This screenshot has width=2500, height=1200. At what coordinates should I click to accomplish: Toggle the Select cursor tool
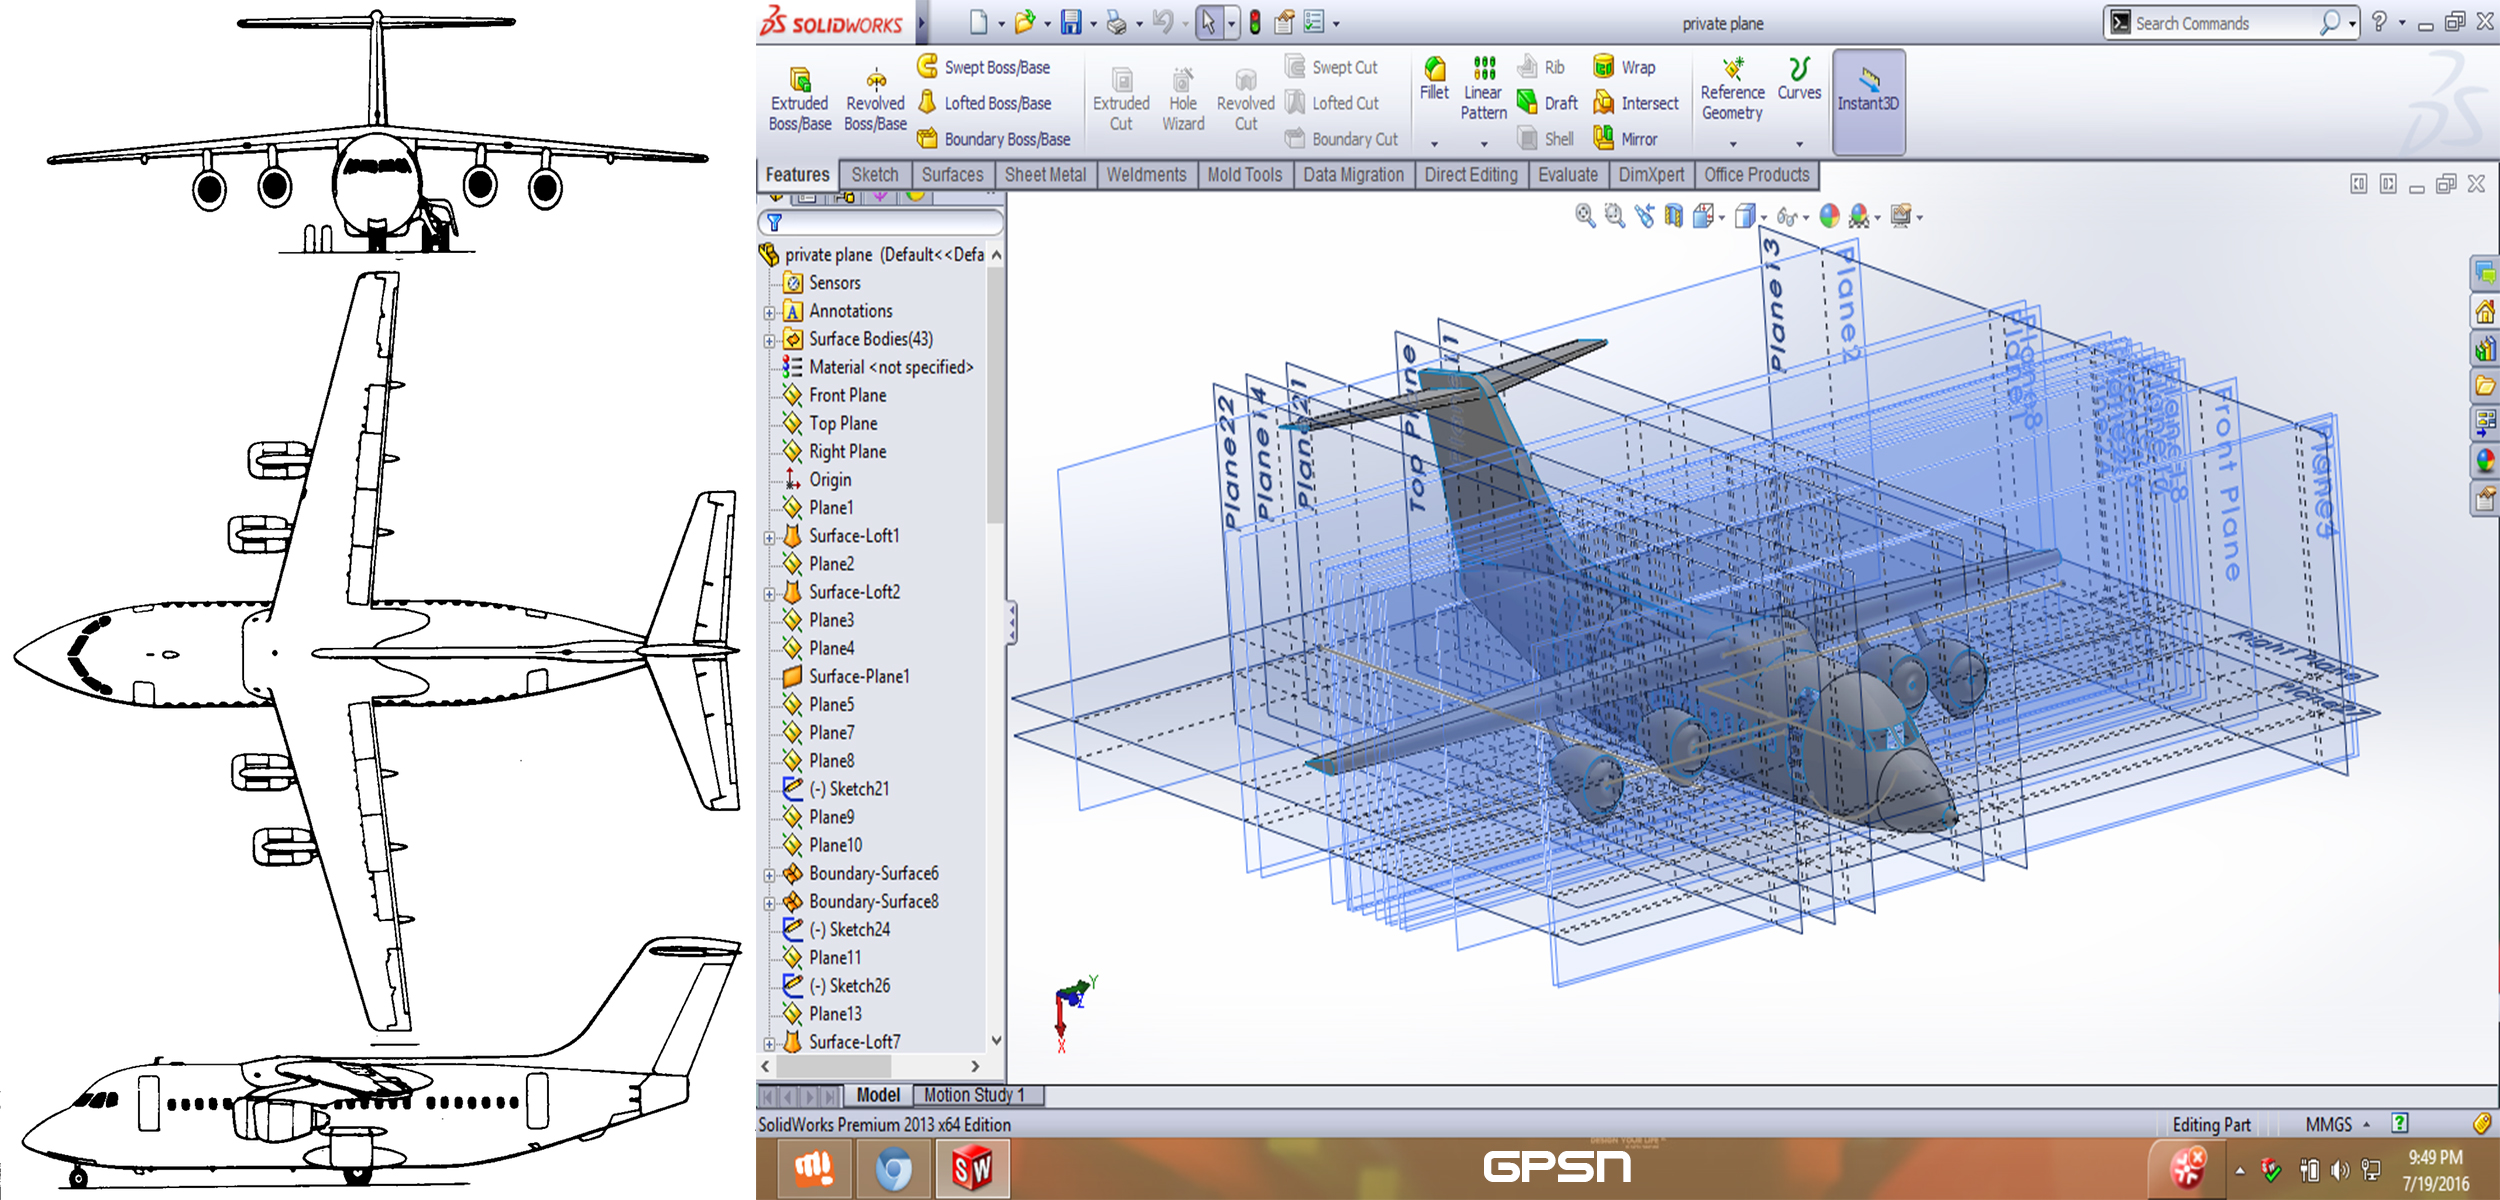click(1208, 22)
